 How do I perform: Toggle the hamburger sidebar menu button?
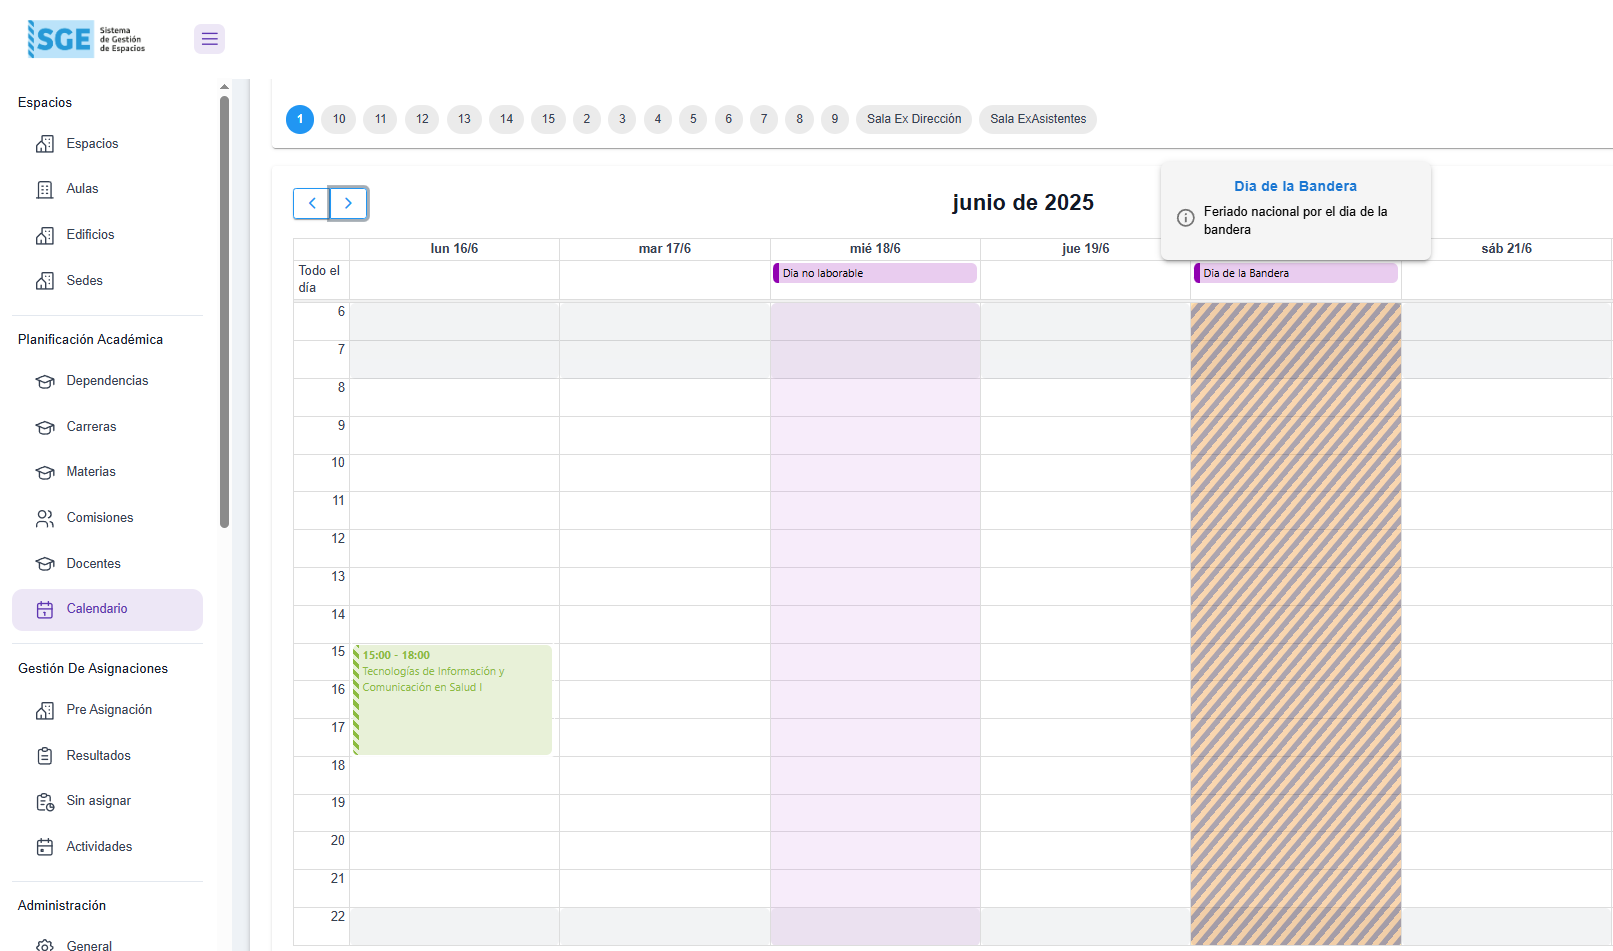coord(209,39)
